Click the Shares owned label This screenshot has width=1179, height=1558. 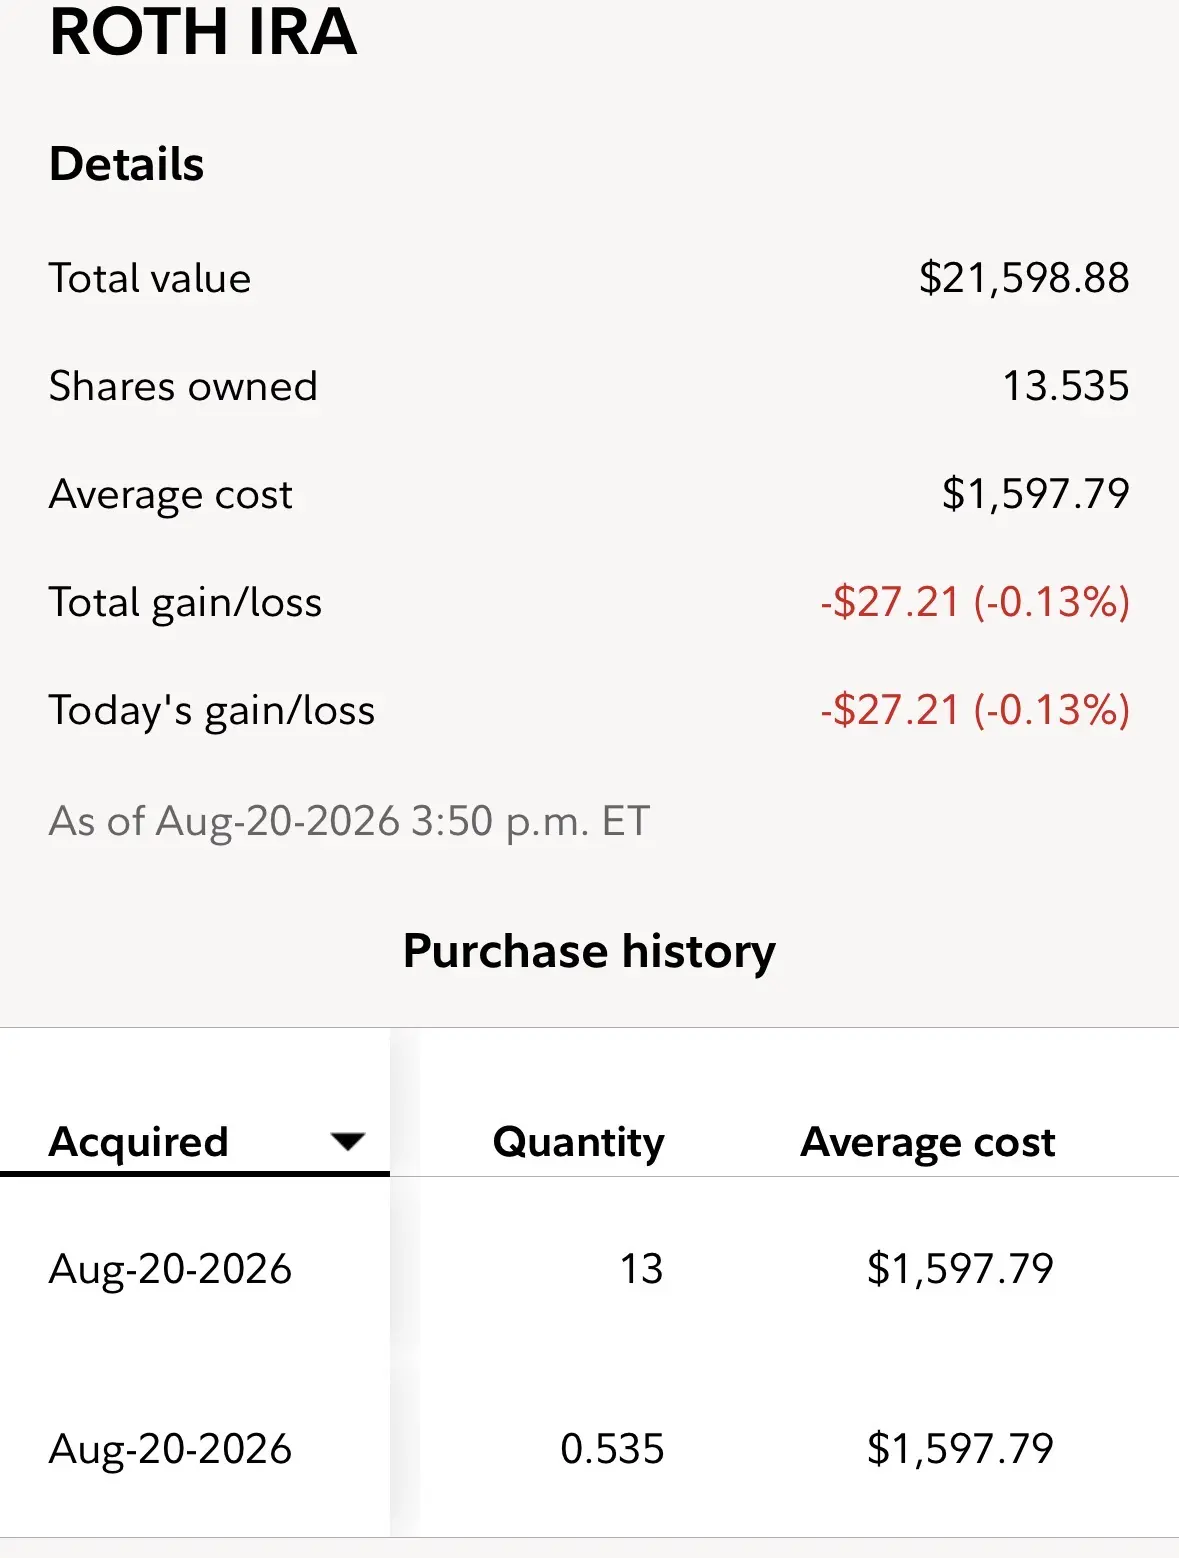183,385
